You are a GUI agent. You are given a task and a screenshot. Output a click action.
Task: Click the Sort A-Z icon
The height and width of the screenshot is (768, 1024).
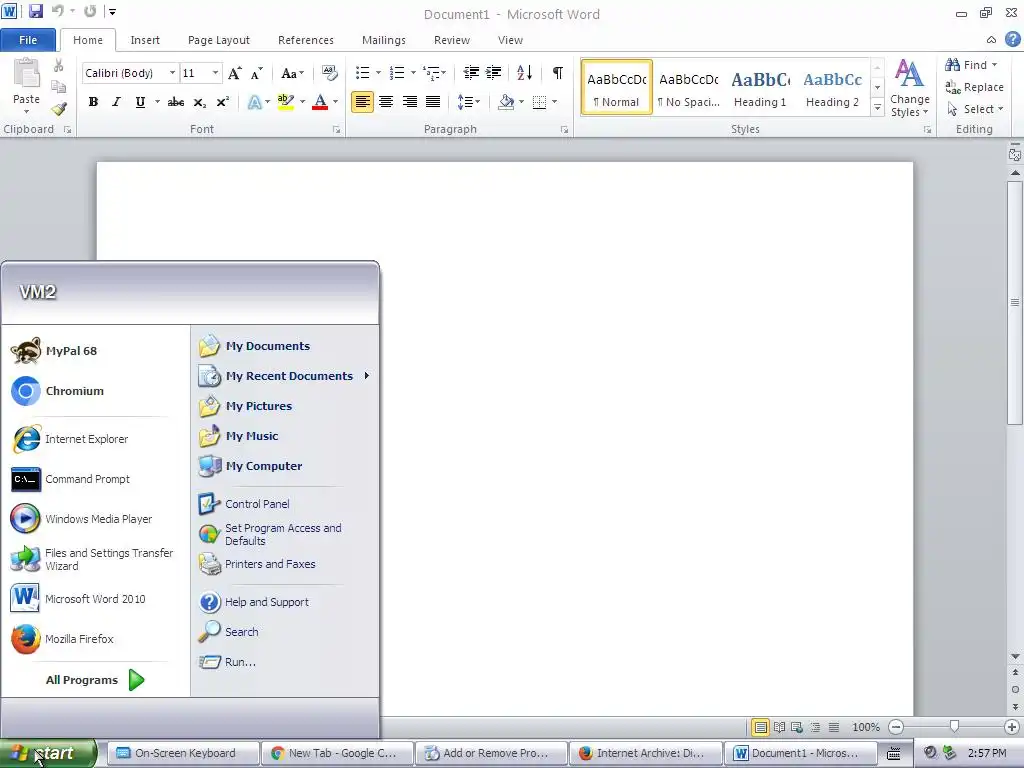pos(524,72)
